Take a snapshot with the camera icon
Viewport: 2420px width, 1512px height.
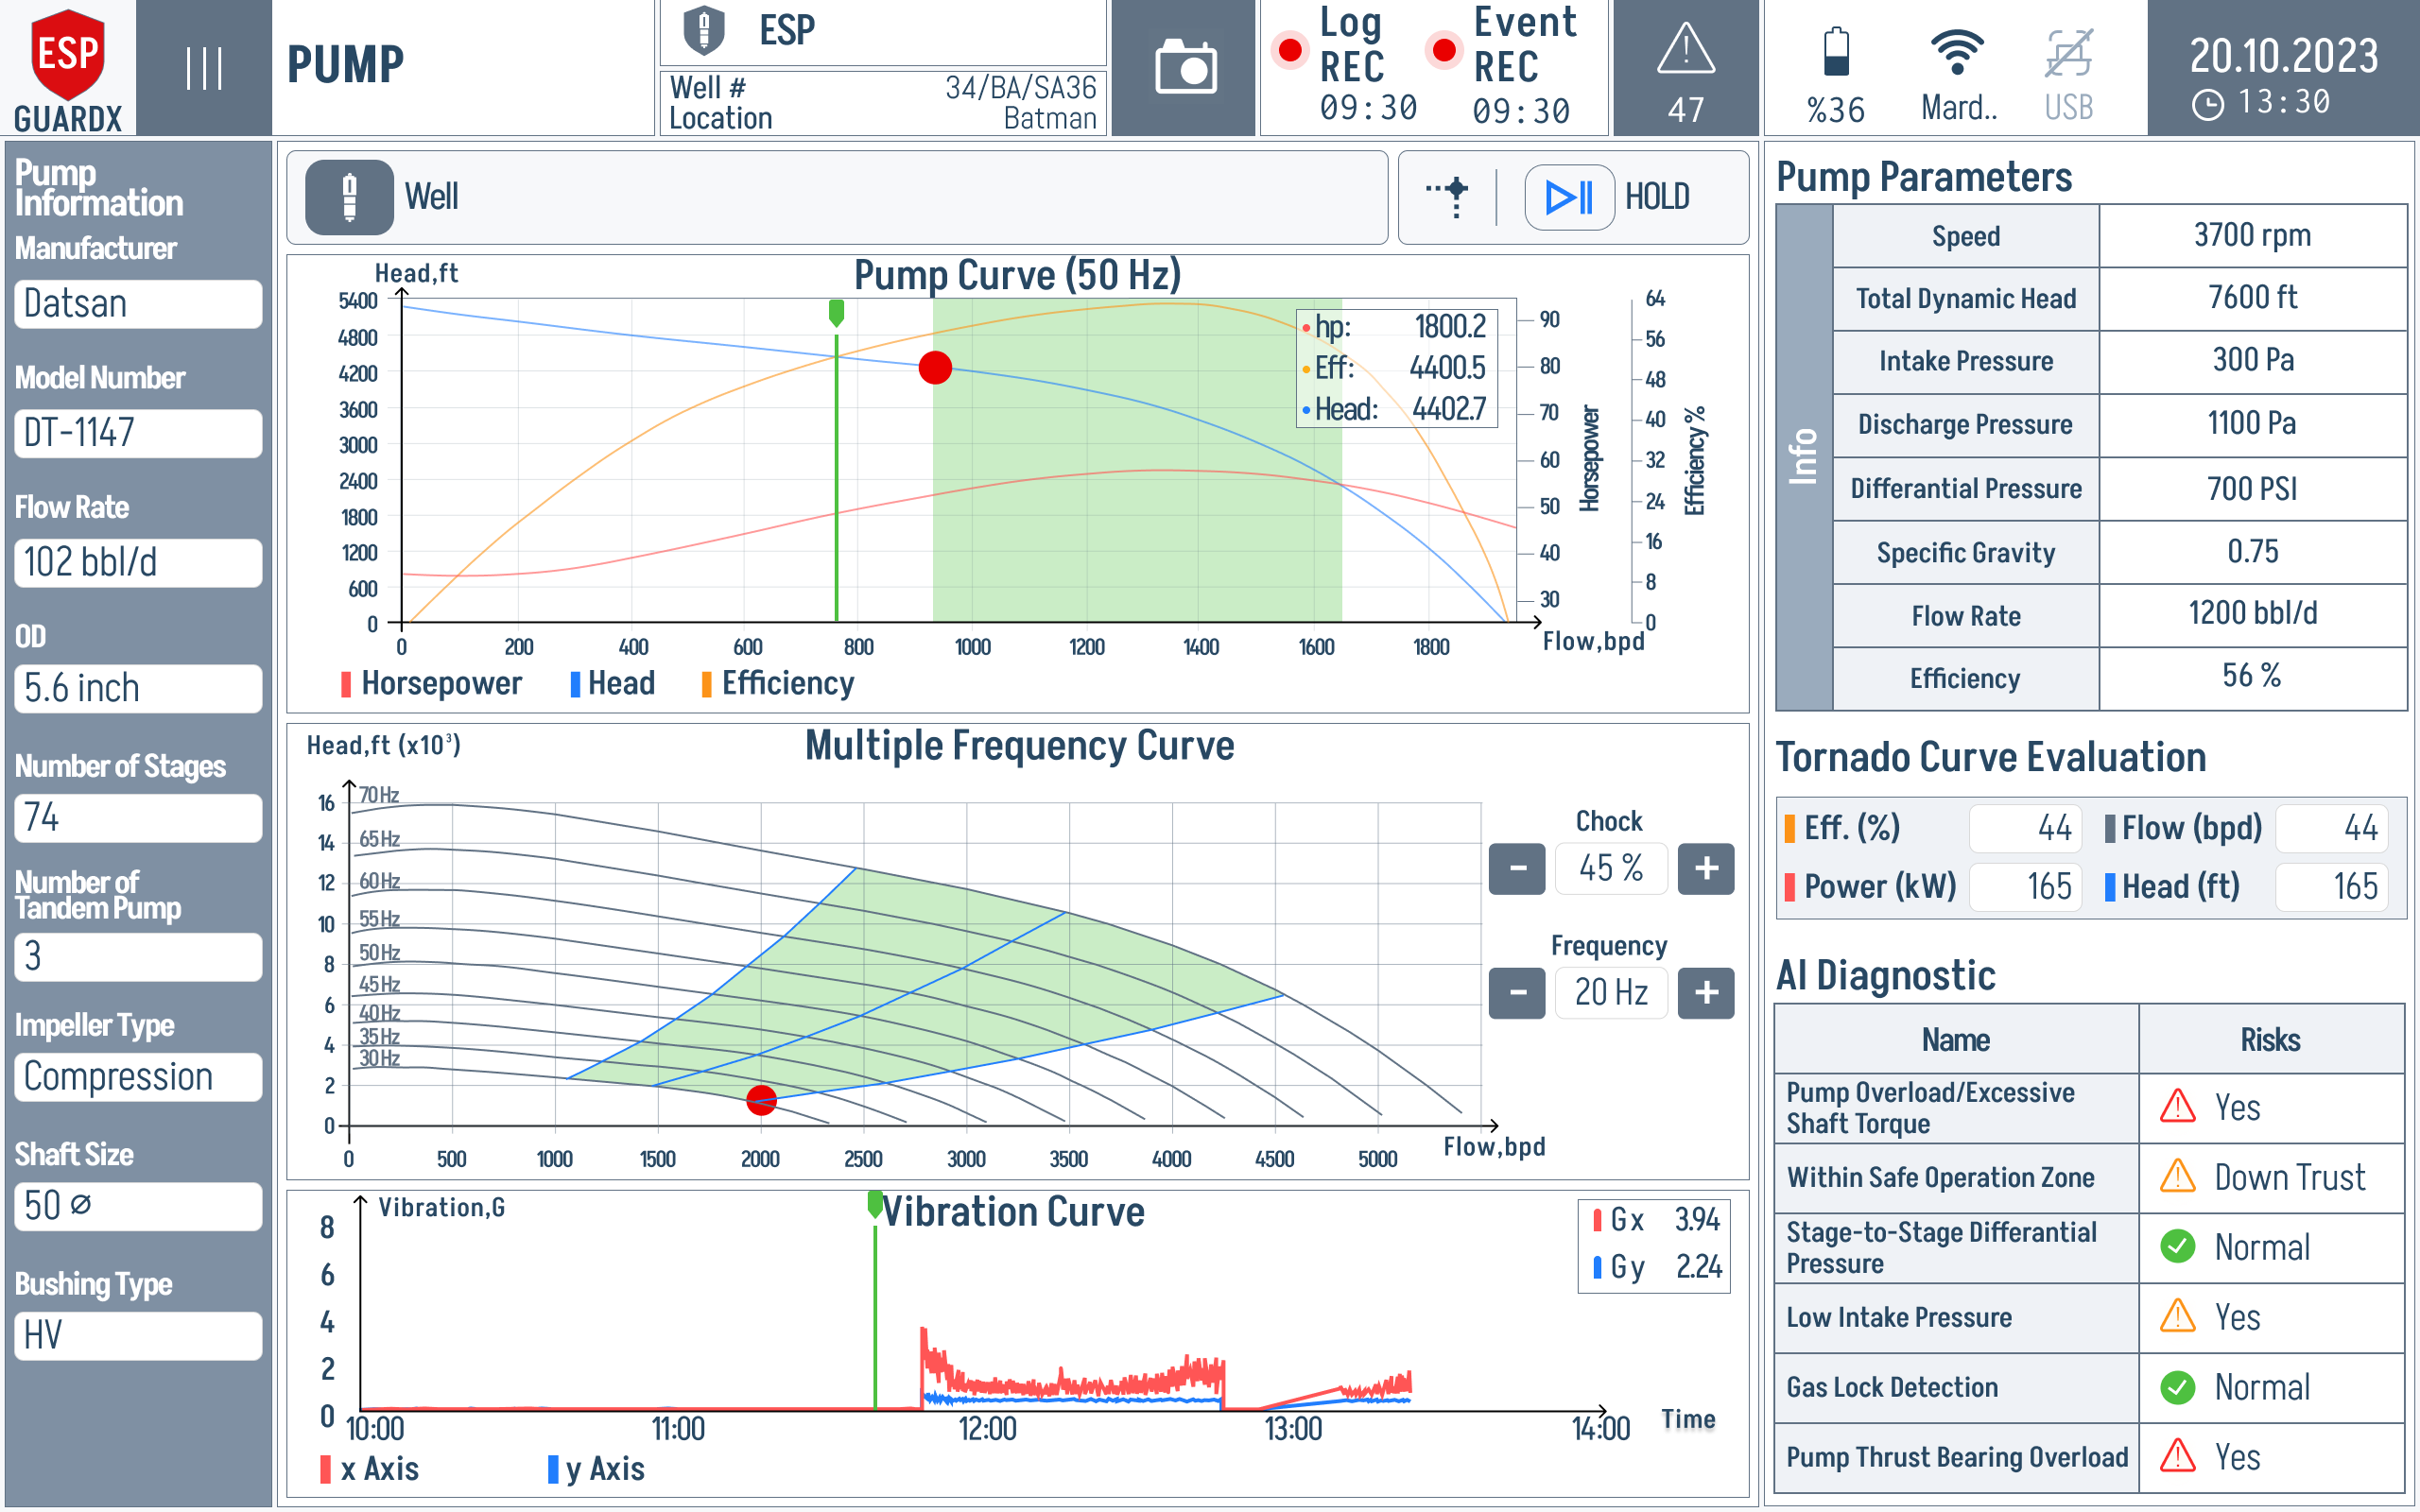[1185, 68]
